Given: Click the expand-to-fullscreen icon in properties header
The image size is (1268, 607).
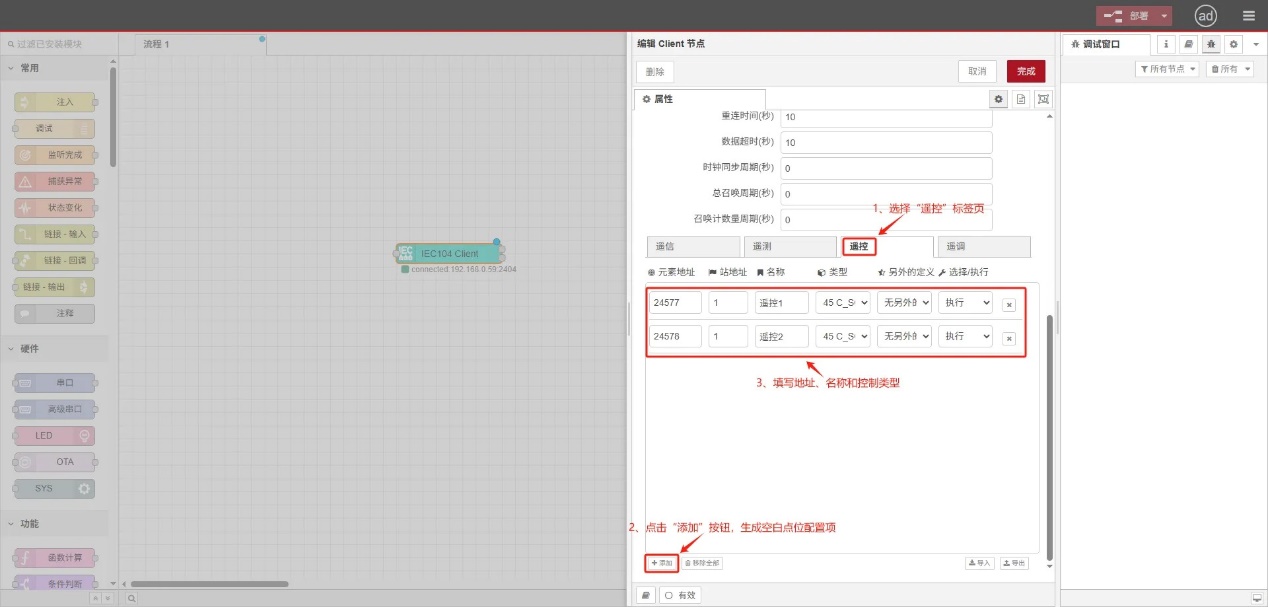Looking at the screenshot, I should tap(1042, 98).
